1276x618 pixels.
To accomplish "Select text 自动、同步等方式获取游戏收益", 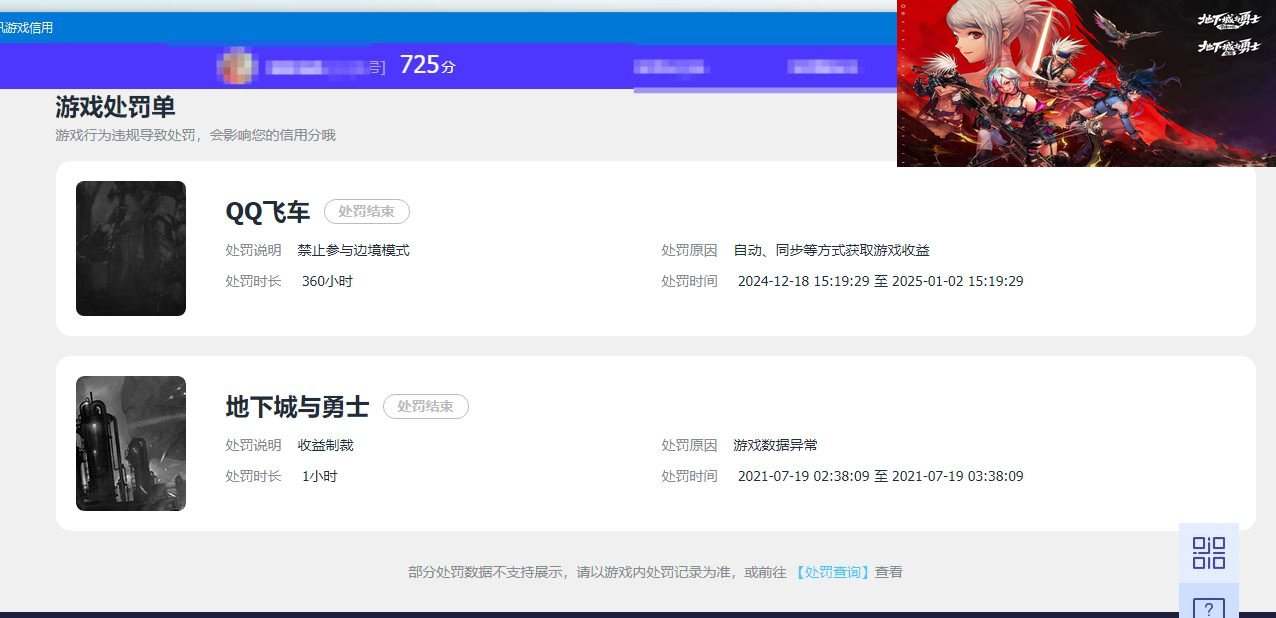I will click(831, 250).
